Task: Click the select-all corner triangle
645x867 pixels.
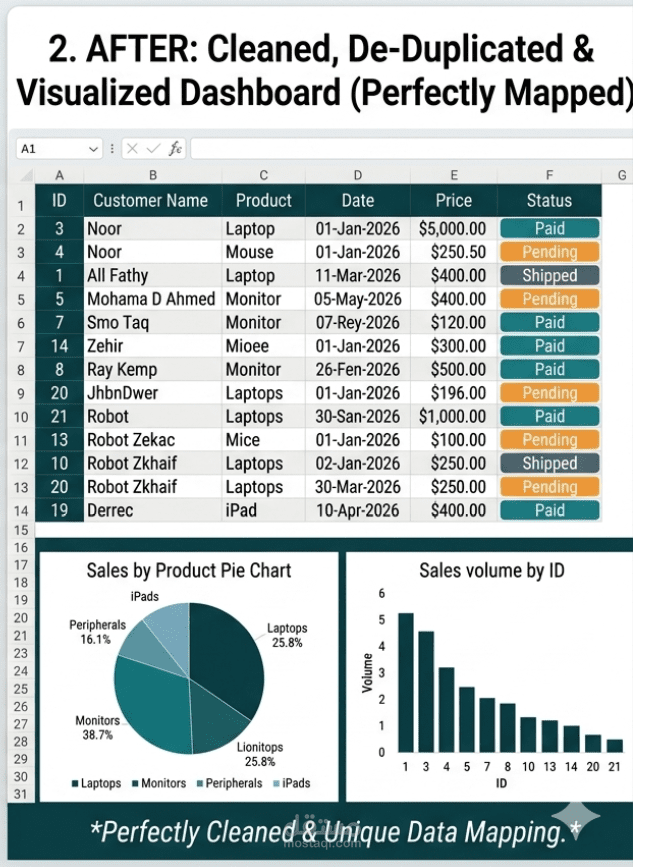Action: 26,176
